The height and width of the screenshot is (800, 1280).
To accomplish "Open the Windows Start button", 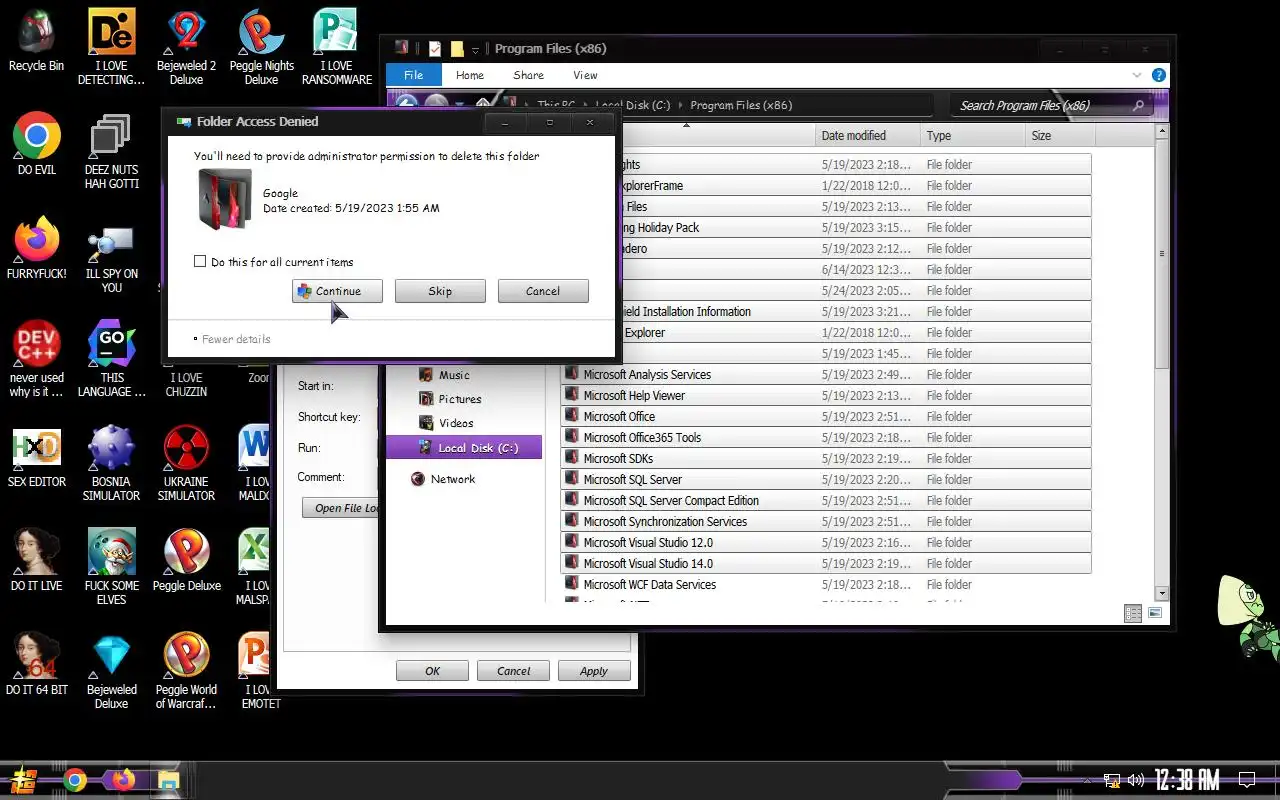I will click(x=26, y=780).
